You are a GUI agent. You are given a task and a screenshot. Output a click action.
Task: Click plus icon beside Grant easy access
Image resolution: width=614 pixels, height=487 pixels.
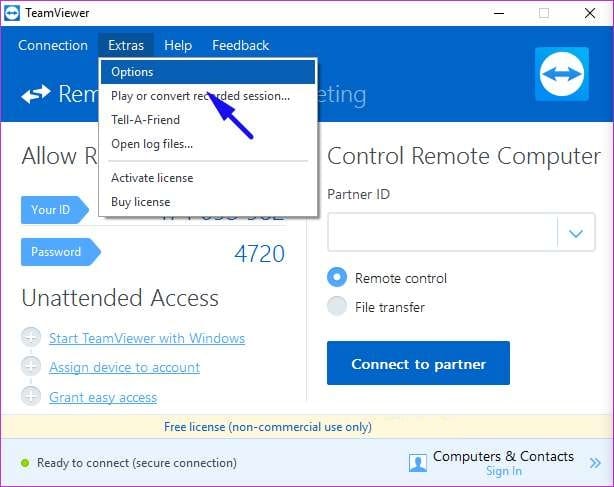coord(31,396)
